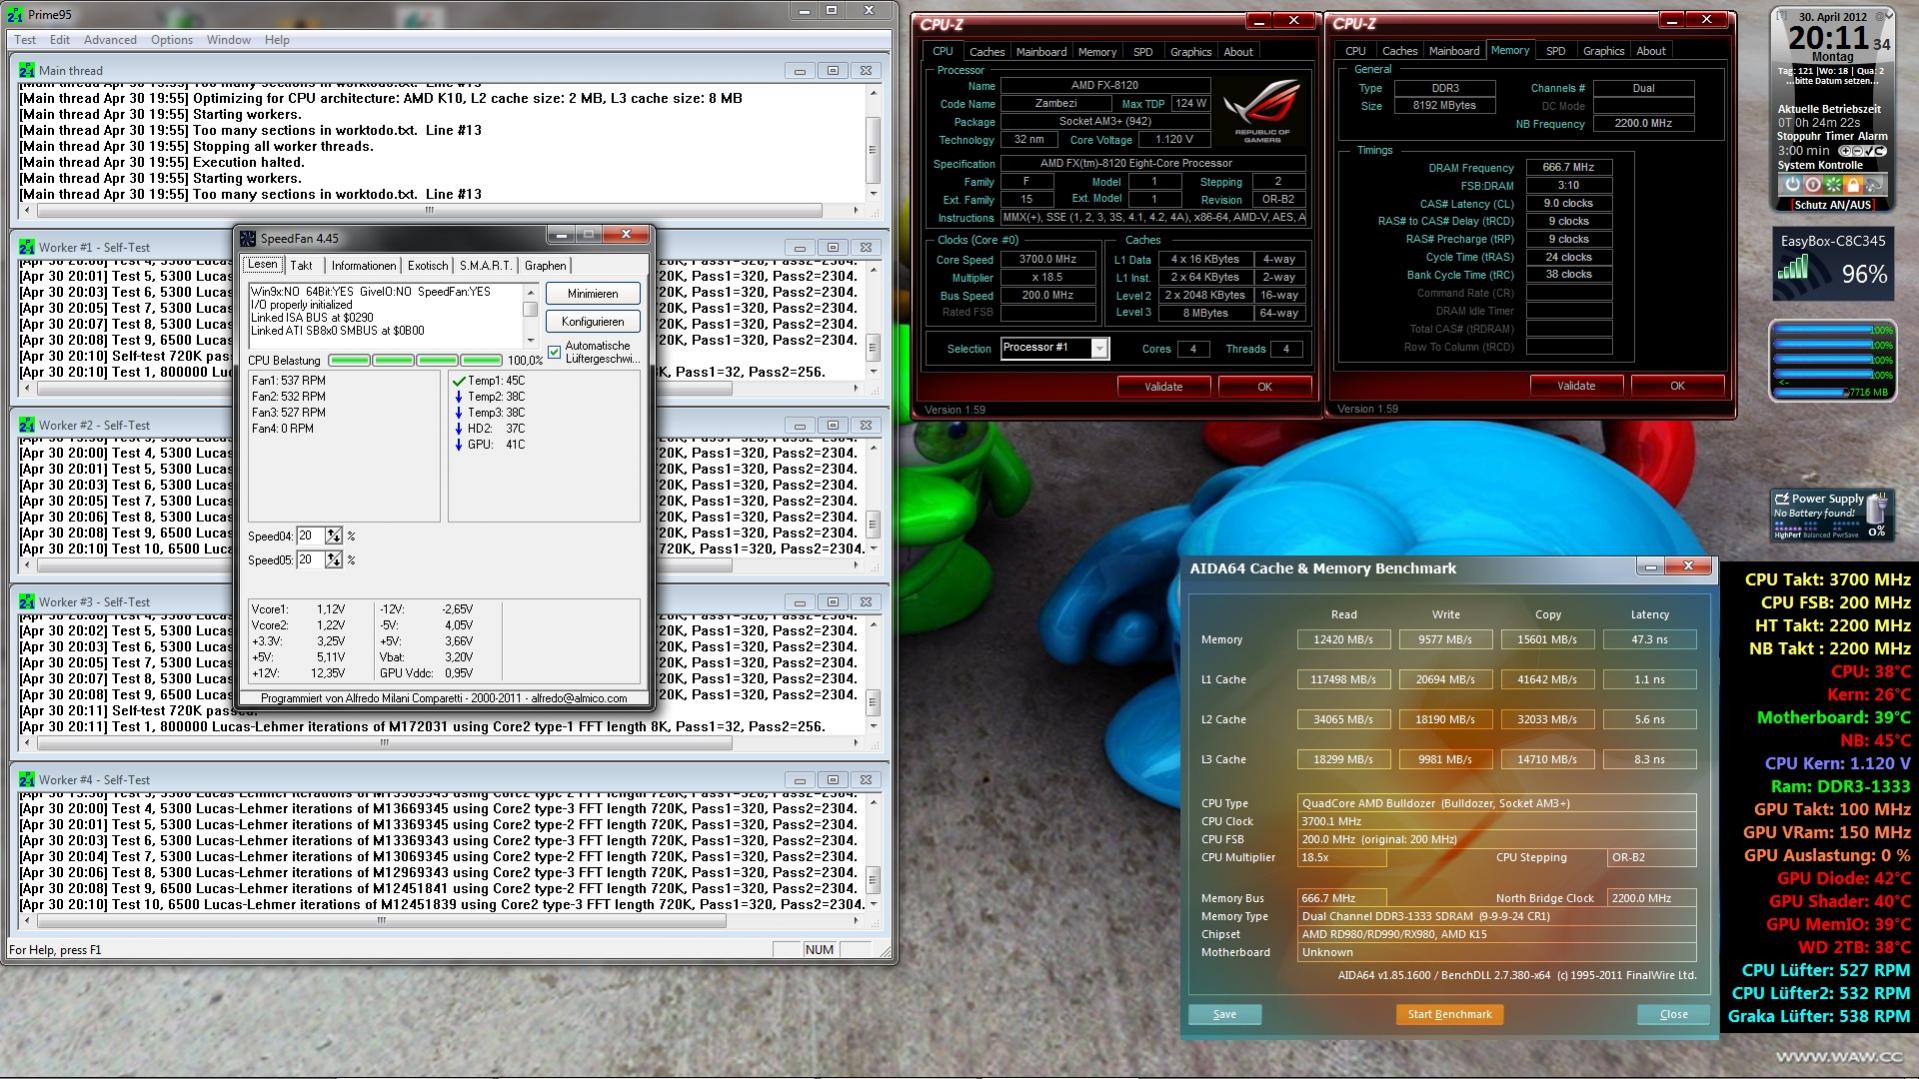
Task: Open the Mainboard tab in left CPU-Z window
Action: 1041,52
